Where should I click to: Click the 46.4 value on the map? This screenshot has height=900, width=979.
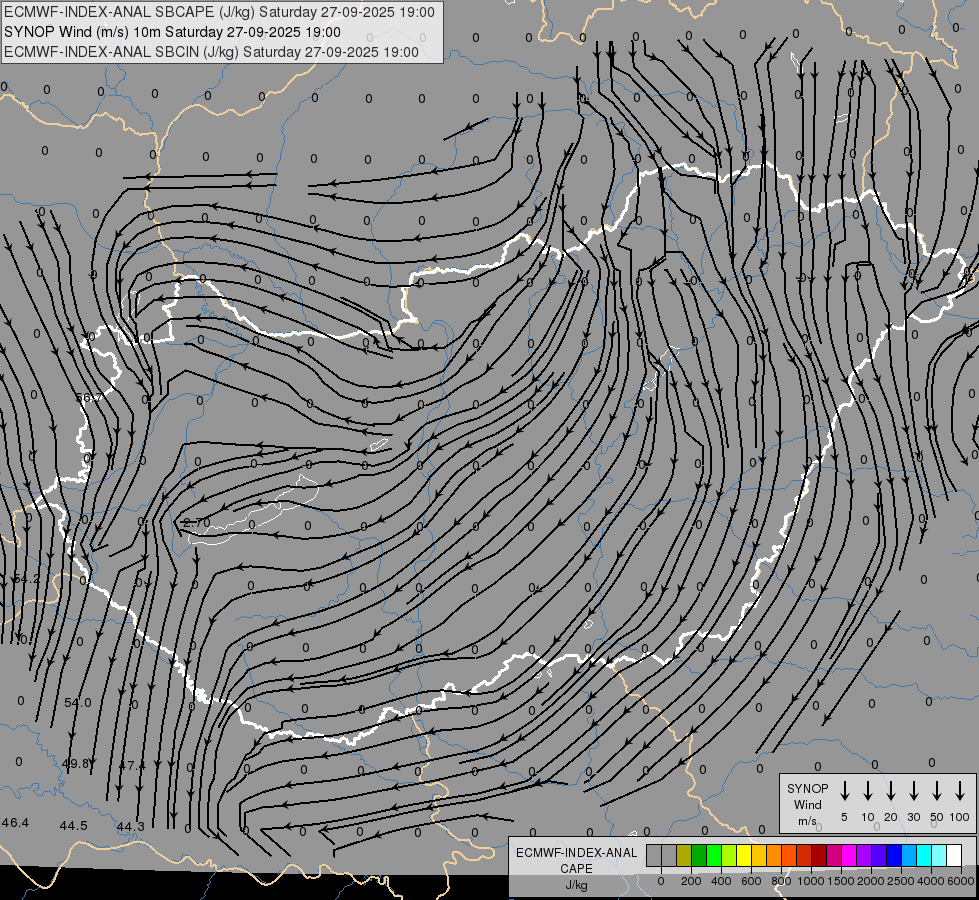(x=15, y=823)
